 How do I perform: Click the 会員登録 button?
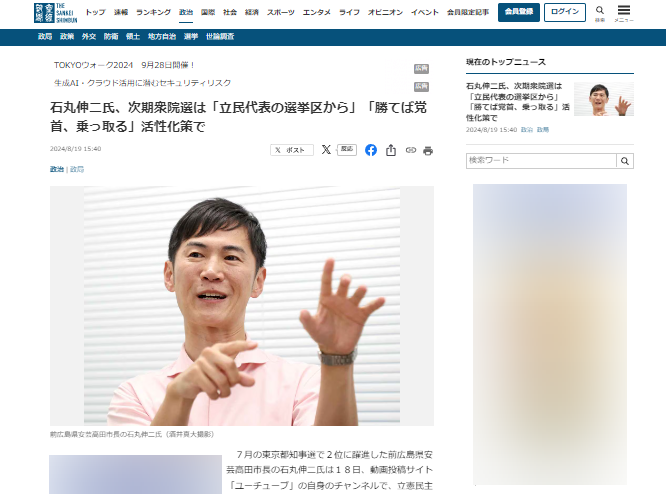[519, 12]
